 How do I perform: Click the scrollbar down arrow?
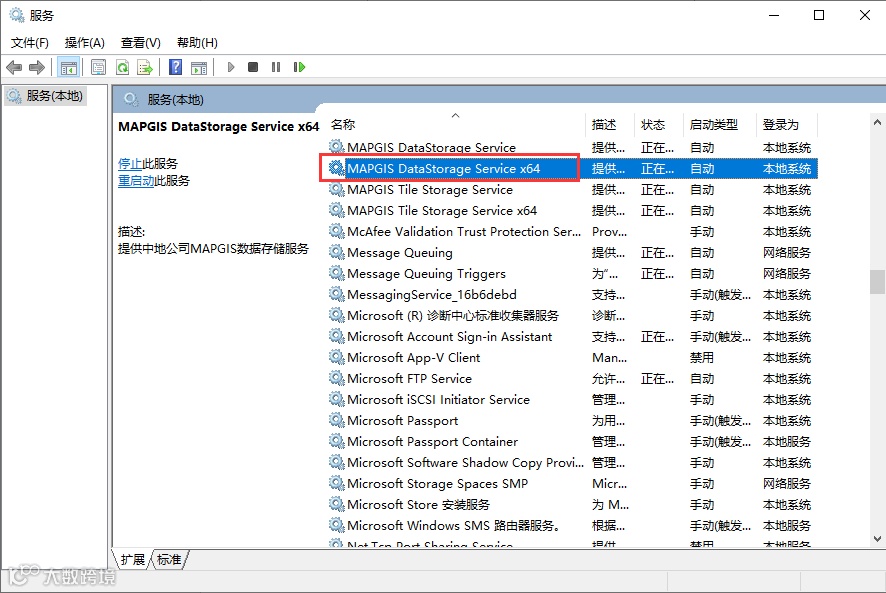pos(877,539)
